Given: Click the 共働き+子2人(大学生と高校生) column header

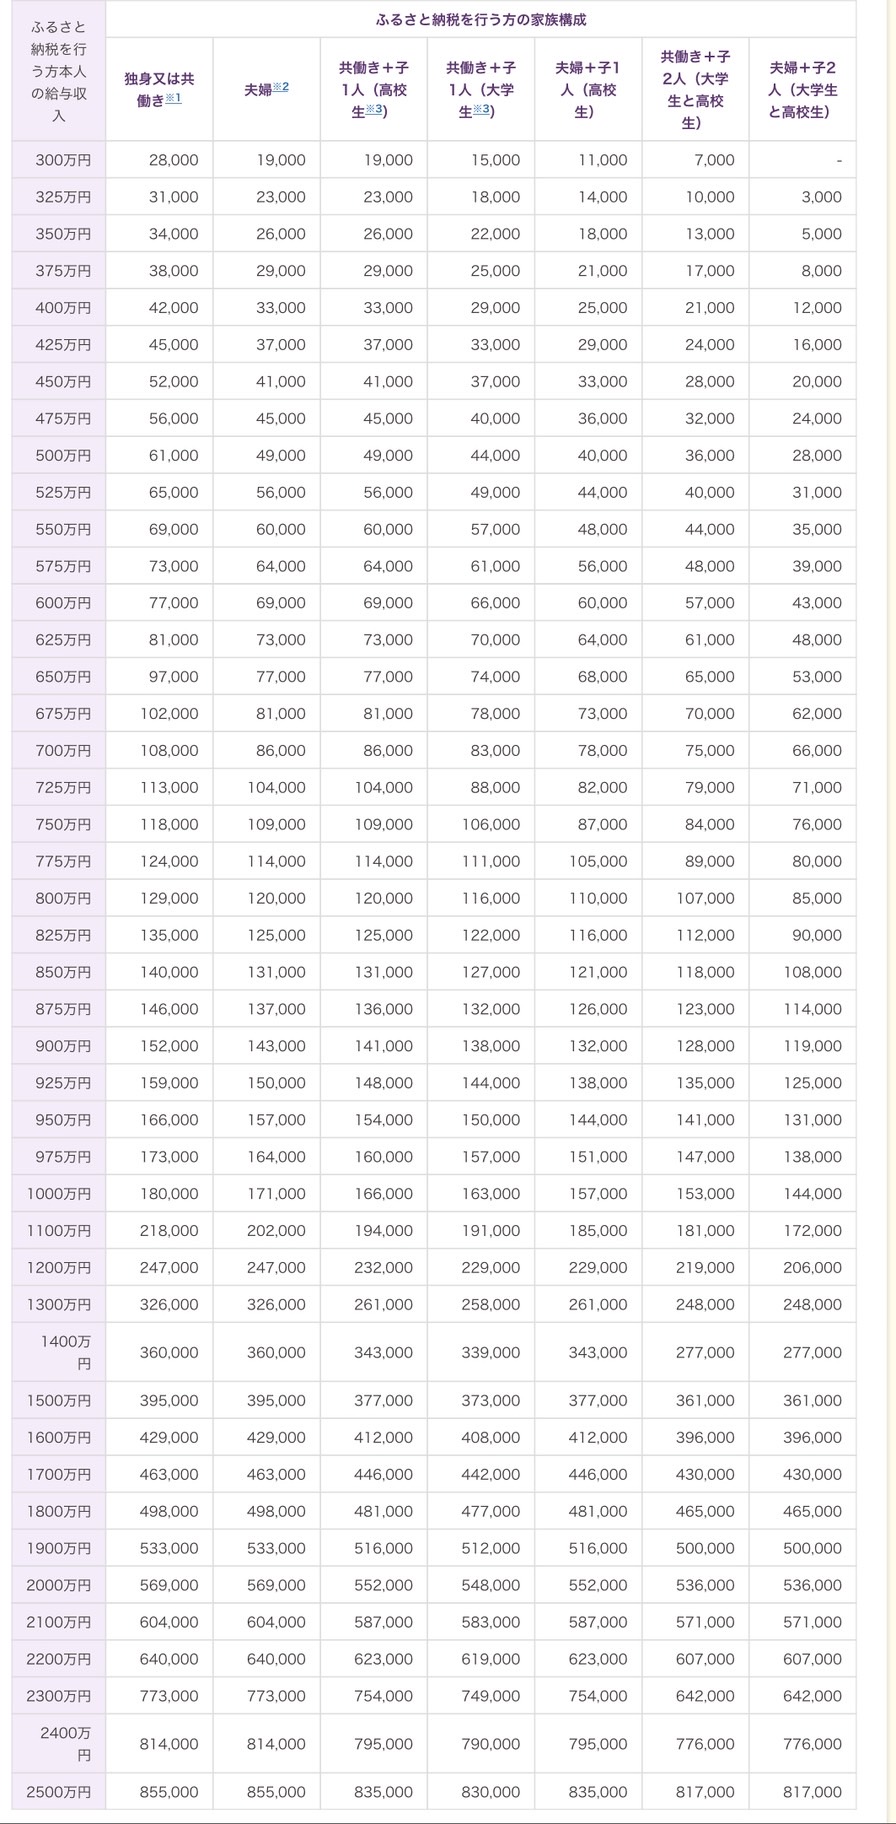Looking at the screenshot, I should coord(695,89).
